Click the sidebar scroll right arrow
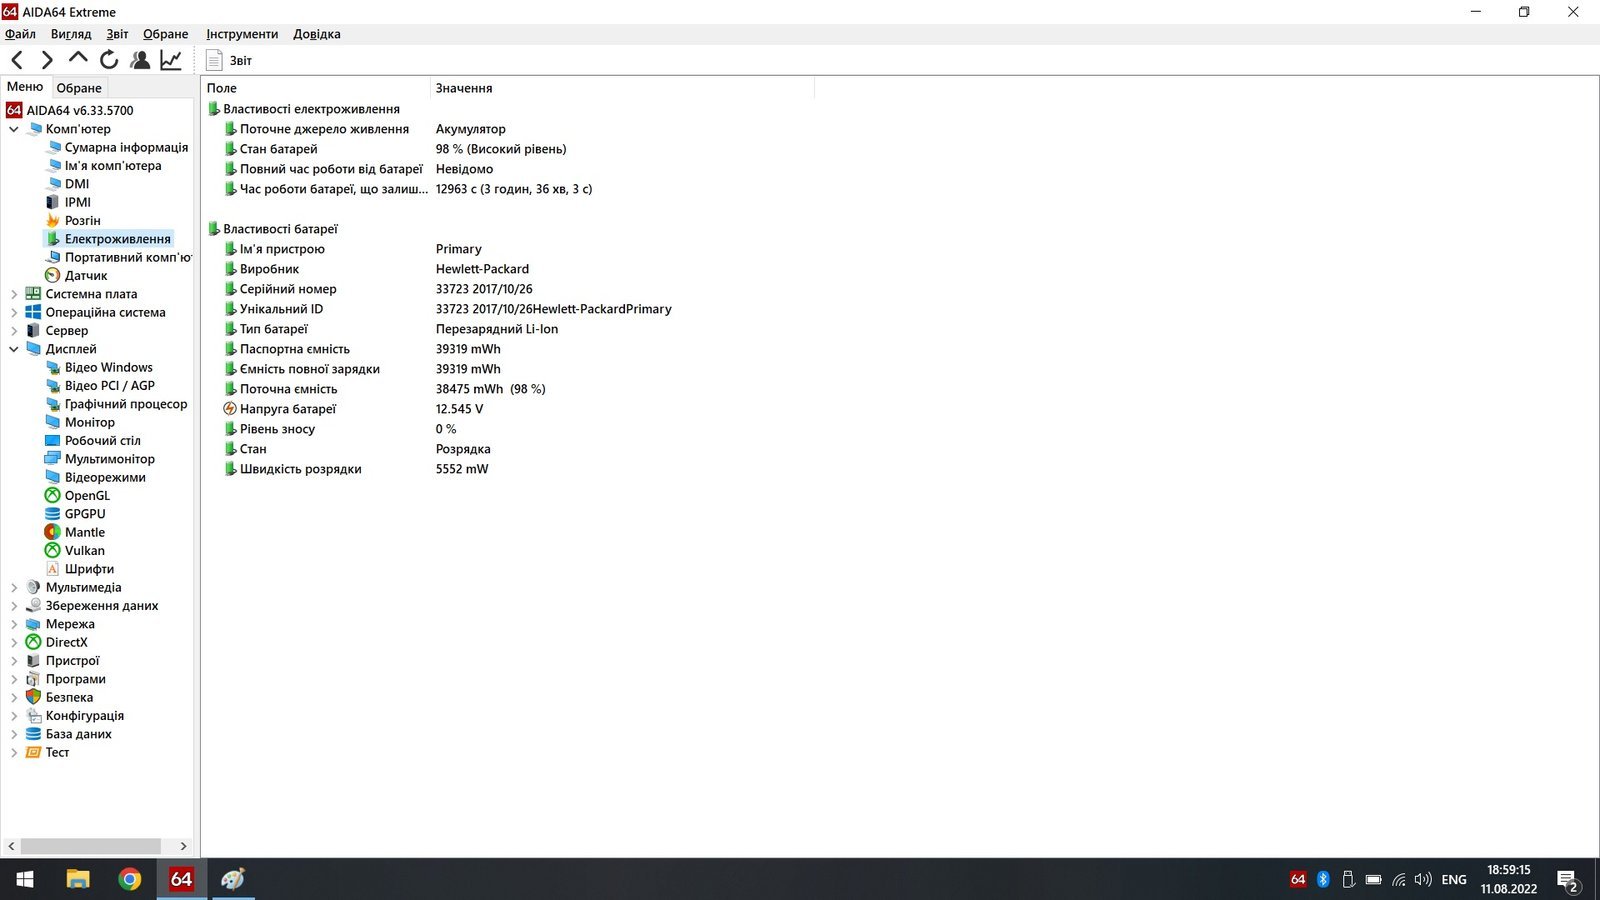The height and width of the screenshot is (900, 1600). click(183, 846)
